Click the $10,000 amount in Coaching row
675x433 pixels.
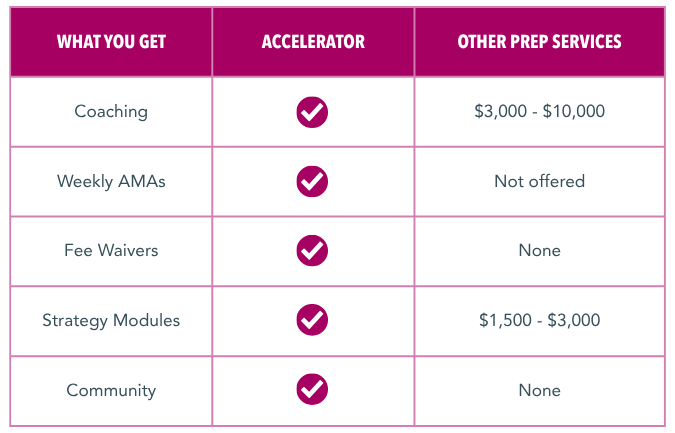pos(574,111)
